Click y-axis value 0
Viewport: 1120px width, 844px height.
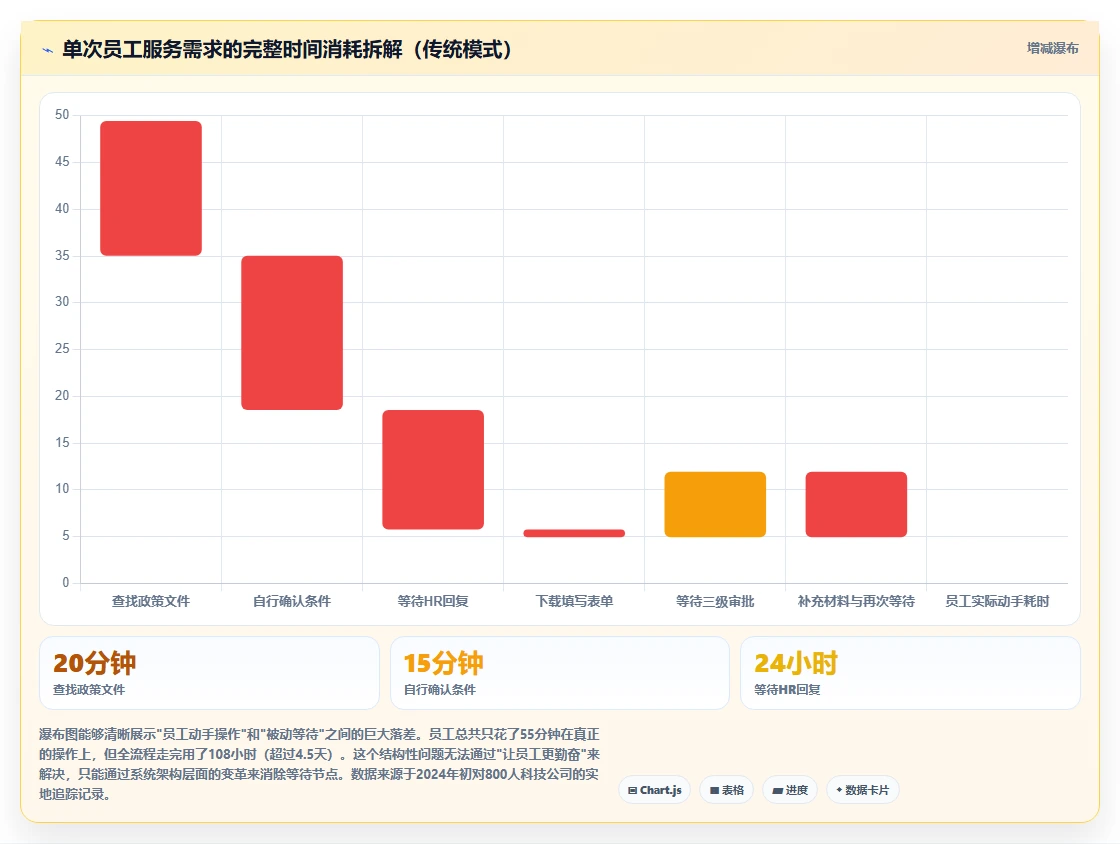pyautogui.click(x=66, y=583)
